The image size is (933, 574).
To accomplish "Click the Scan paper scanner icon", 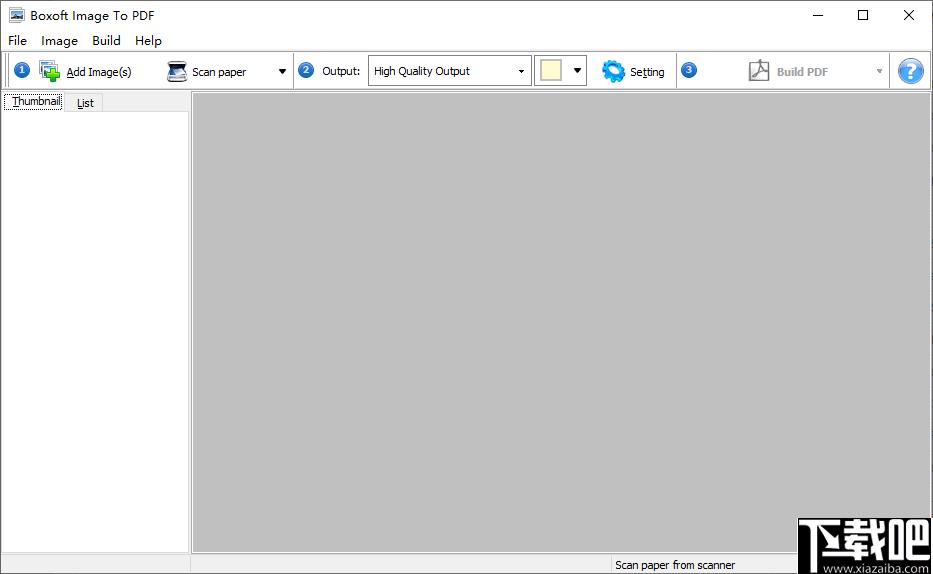I will [x=177, y=71].
